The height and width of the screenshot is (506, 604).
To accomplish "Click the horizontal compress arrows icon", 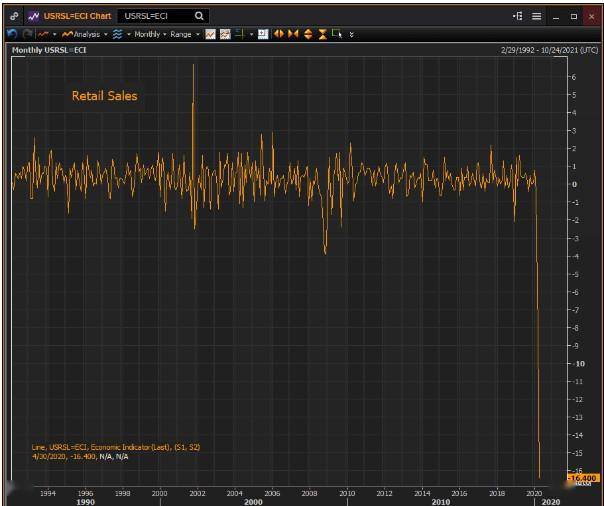I will coord(294,34).
